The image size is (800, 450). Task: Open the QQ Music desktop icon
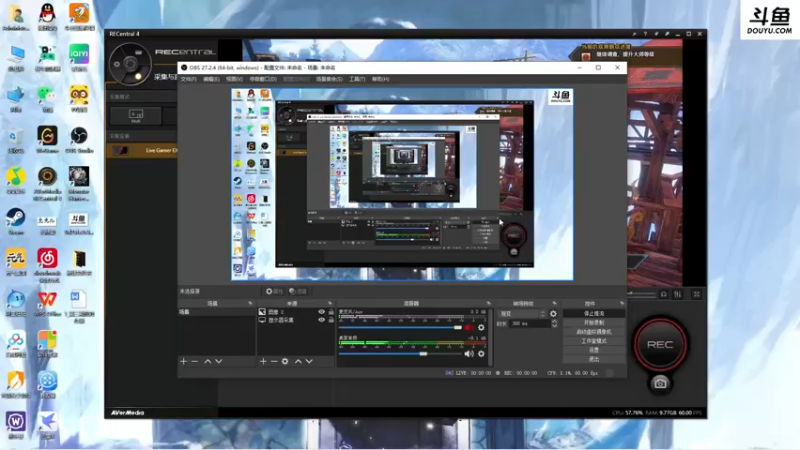click(16, 180)
